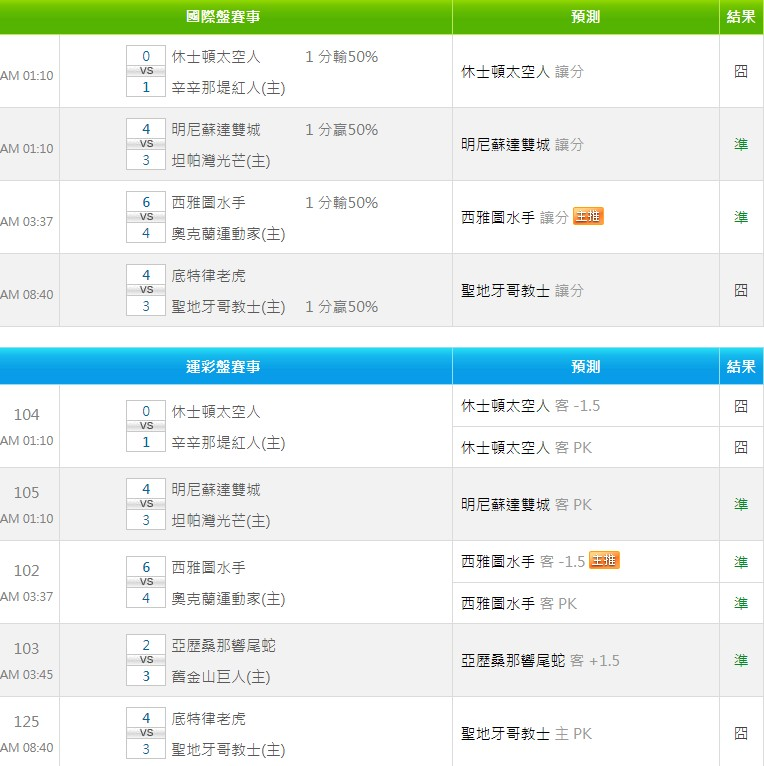Click the 主推 badge beside 西雅圖水手 讓分
Screen dimensions: 764x766
click(588, 216)
